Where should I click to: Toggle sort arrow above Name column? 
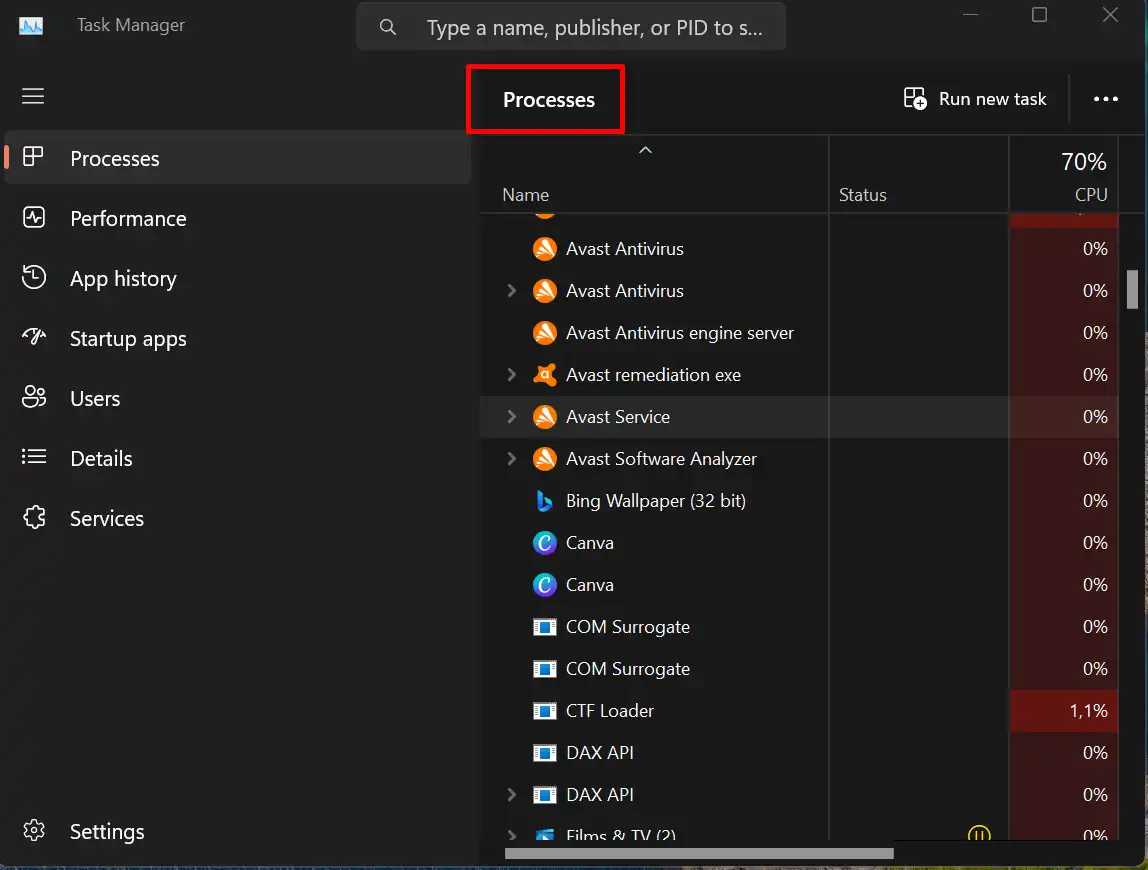click(645, 150)
